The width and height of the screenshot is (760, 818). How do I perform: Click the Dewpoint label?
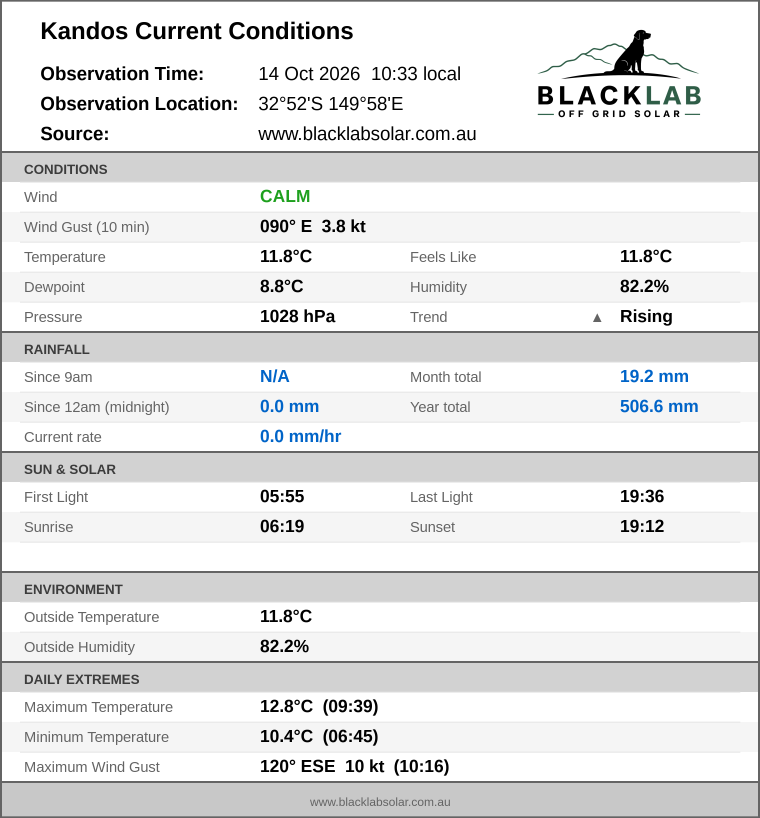54,287
